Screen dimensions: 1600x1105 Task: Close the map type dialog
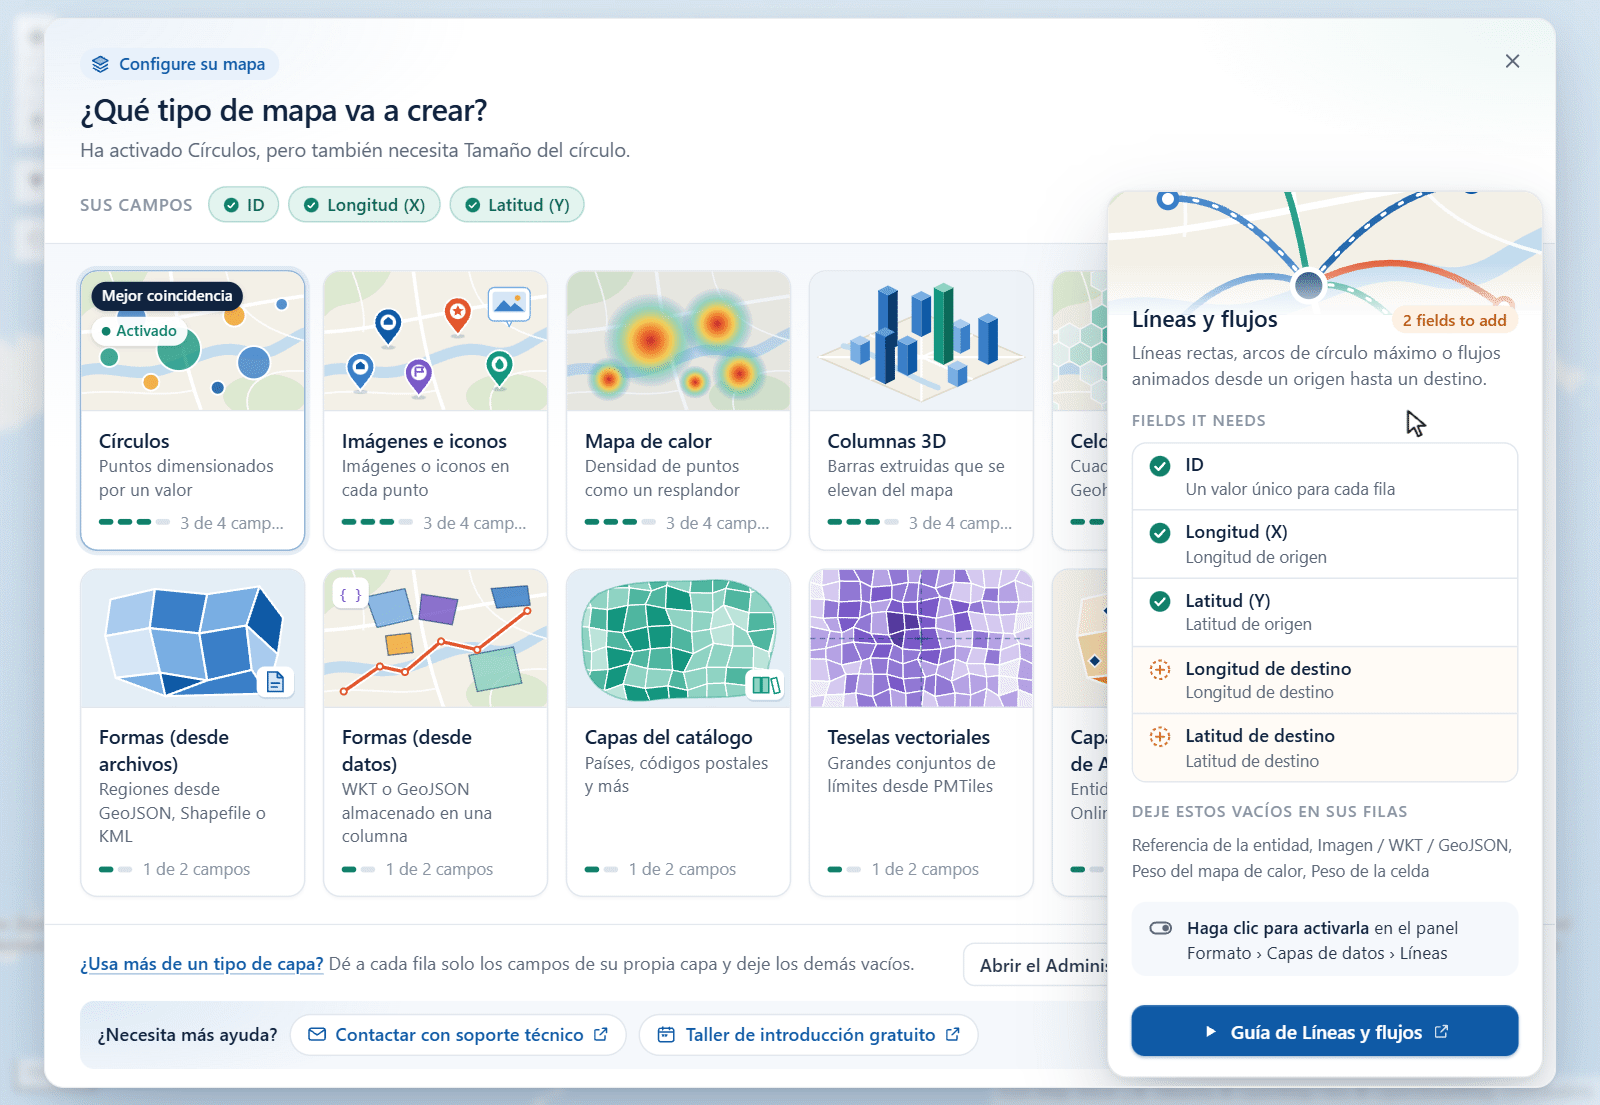(1512, 61)
